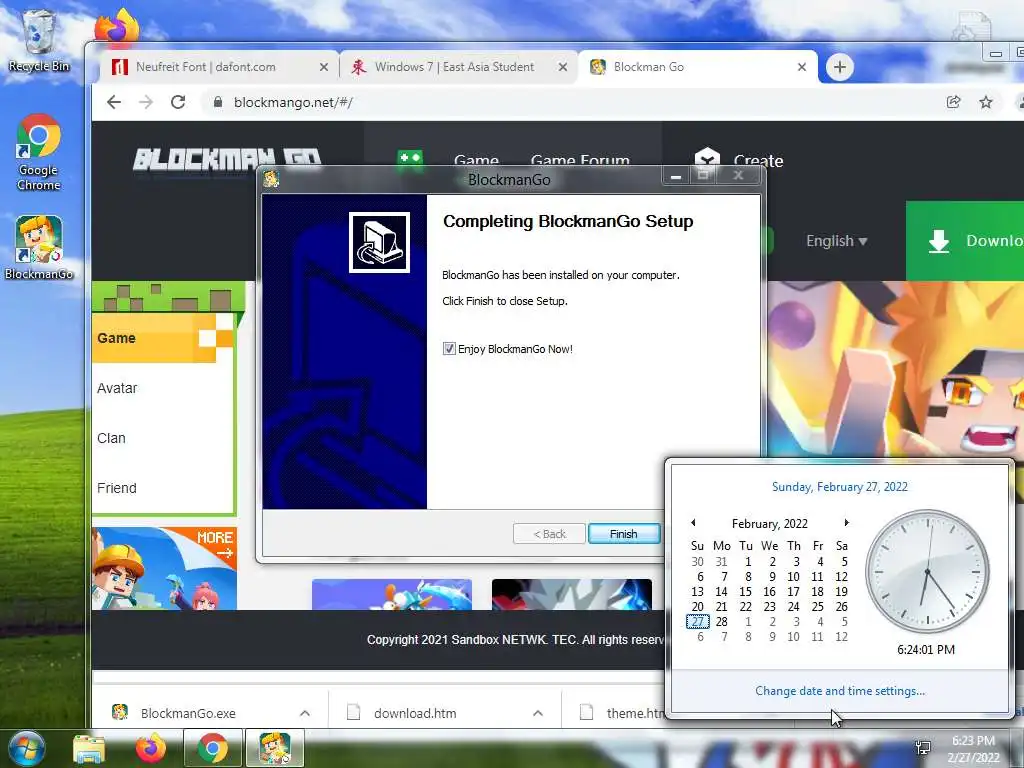Open the English language dropdown

coord(837,241)
